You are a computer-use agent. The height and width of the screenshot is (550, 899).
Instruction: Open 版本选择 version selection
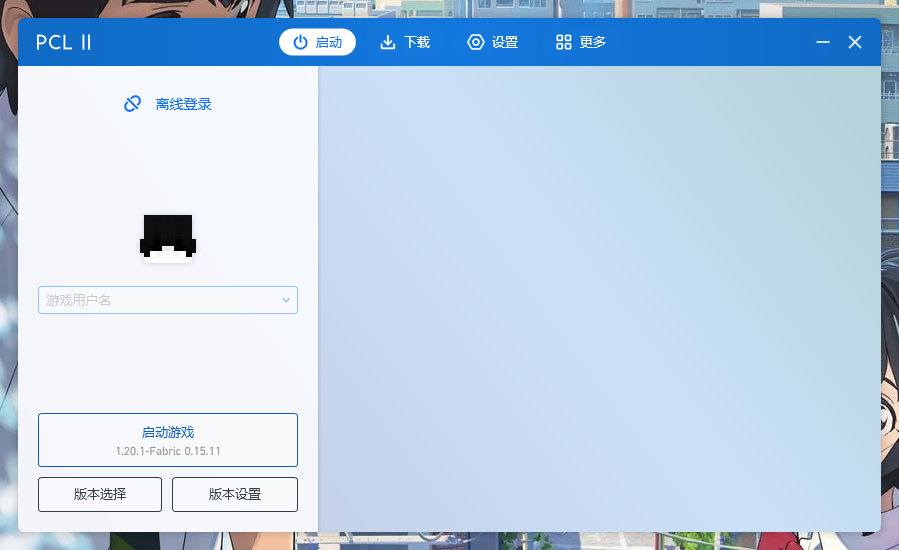[x=100, y=494]
